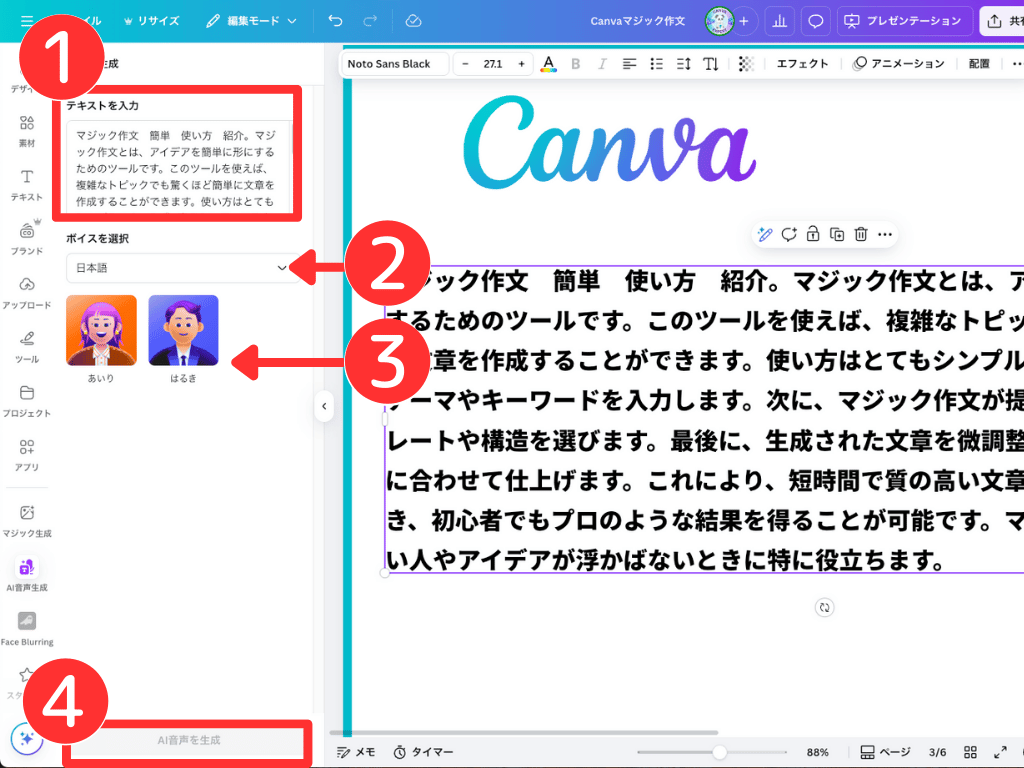Open Effects (エフェクト)
Image resolution: width=1024 pixels, height=768 pixels.
pyautogui.click(x=803, y=63)
